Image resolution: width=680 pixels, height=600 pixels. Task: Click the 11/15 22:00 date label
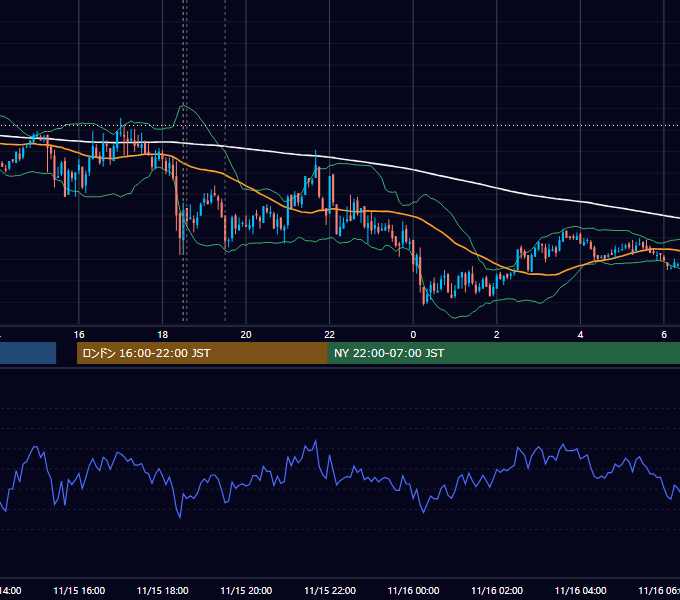(330, 590)
